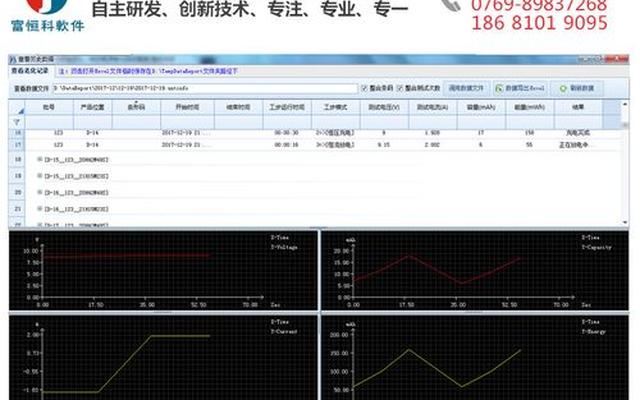The width and height of the screenshot is (640, 400).
Task: Sort by the energy (mWh) column header
Action: click(x=530, y=107)
